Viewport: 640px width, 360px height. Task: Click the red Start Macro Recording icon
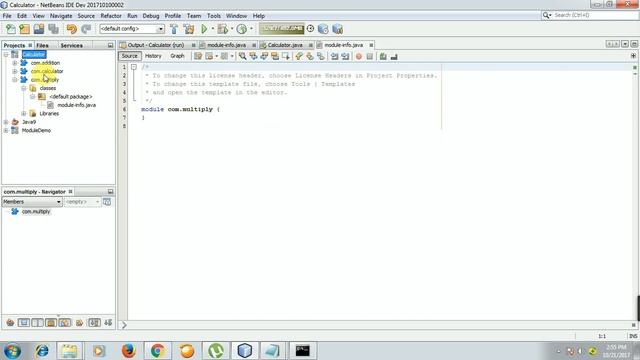point(359,56)
